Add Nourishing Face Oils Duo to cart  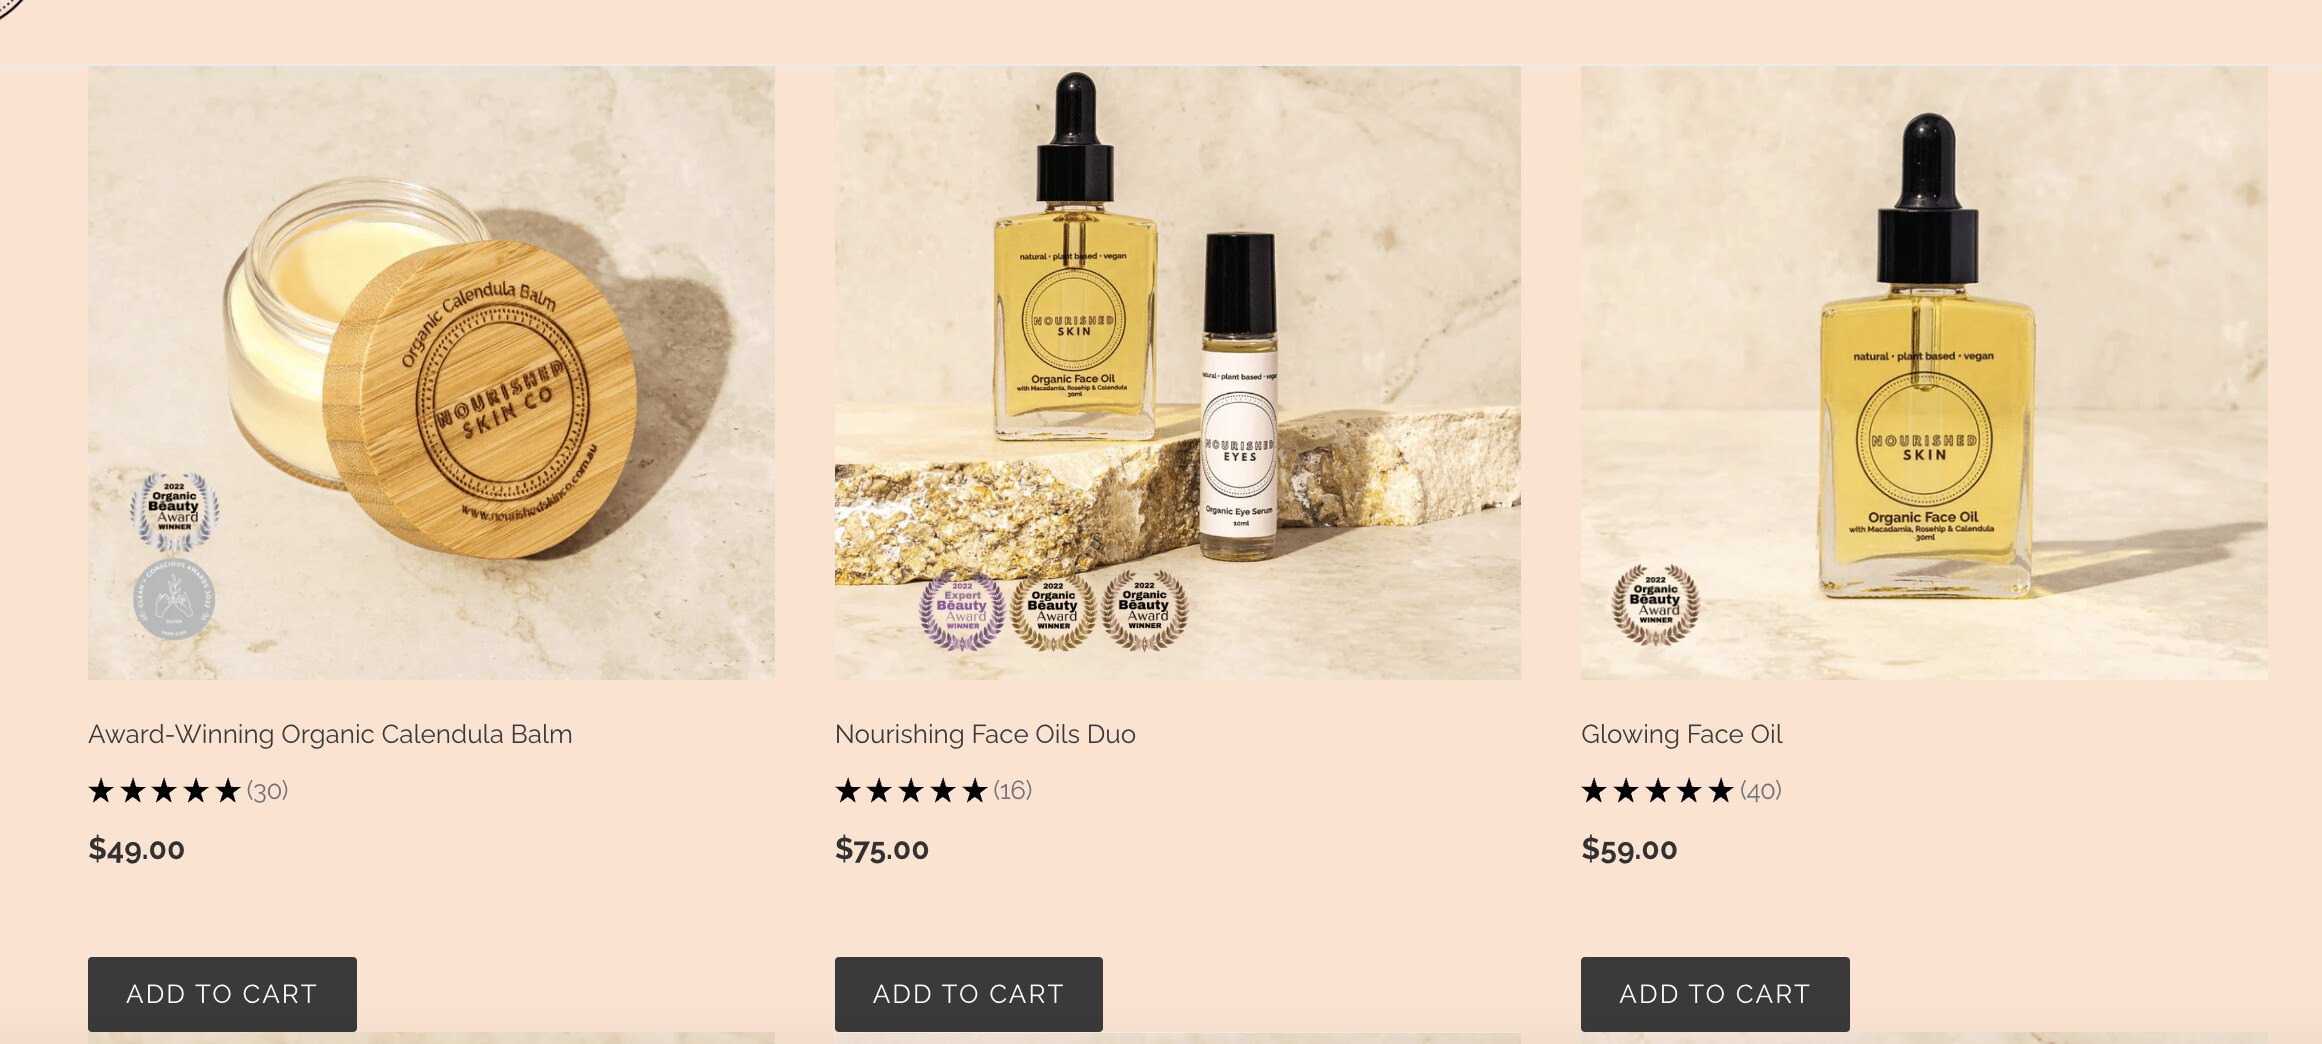[968, 994]
